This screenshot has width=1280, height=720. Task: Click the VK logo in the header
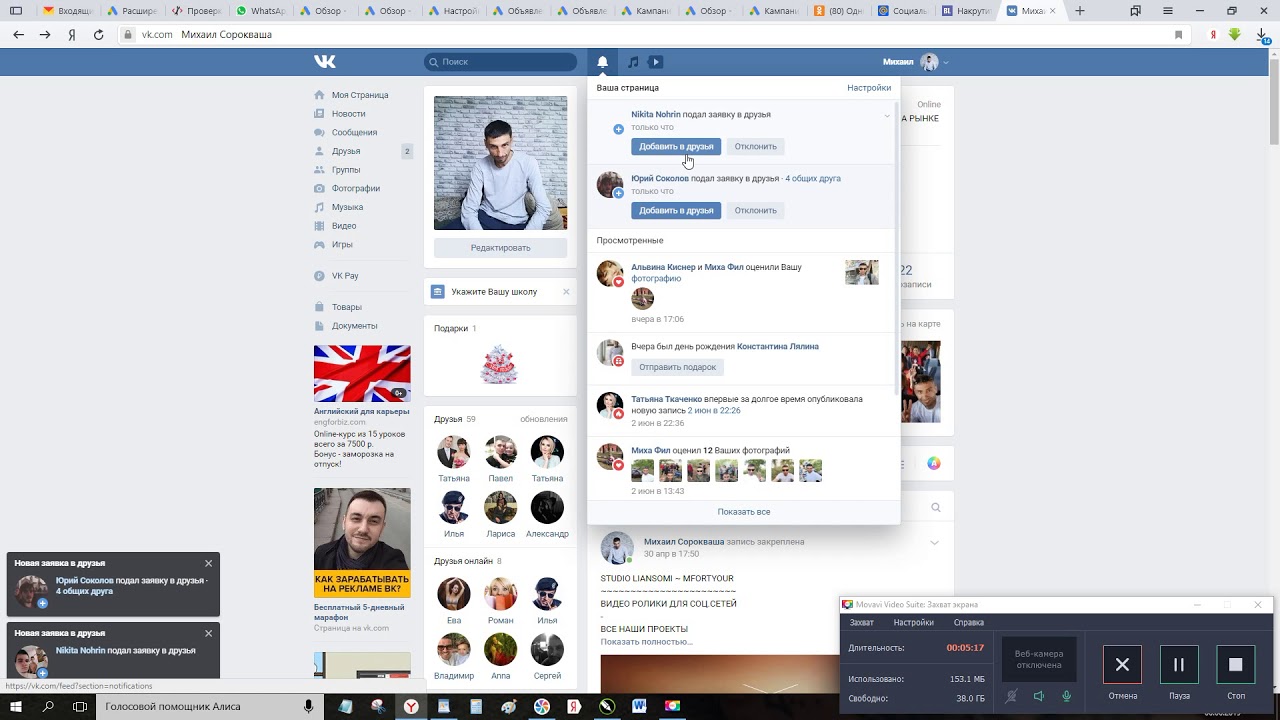pos(325,62)
